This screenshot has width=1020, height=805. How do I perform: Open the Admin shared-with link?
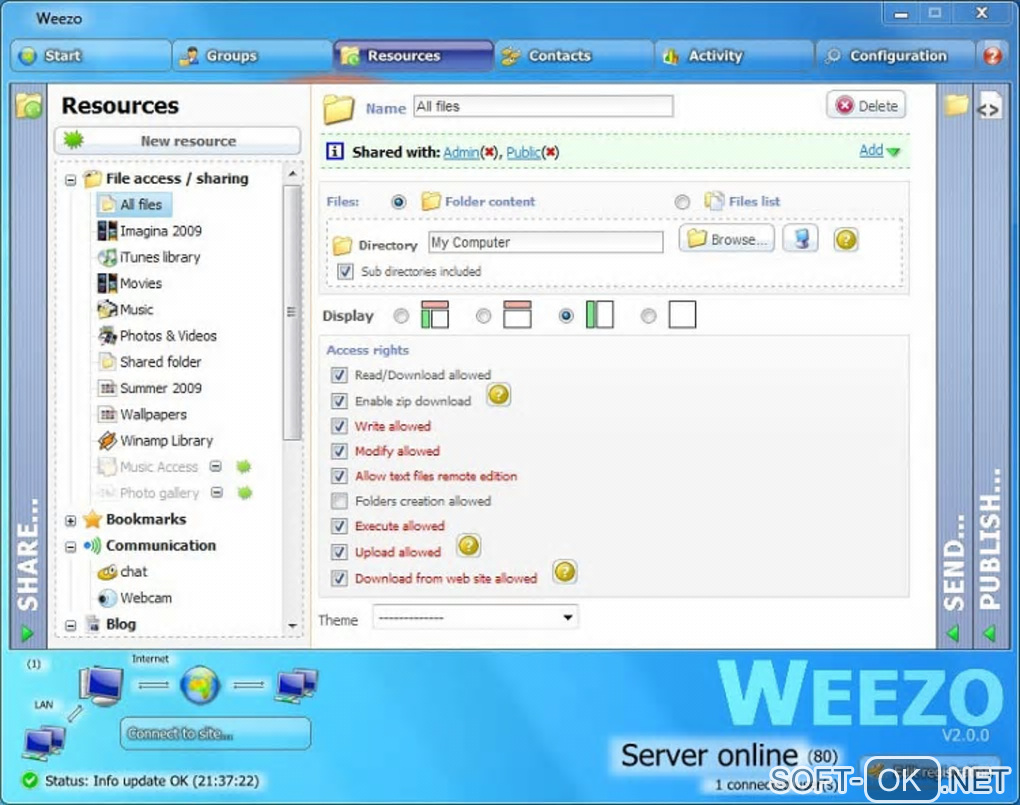point(461,152)
